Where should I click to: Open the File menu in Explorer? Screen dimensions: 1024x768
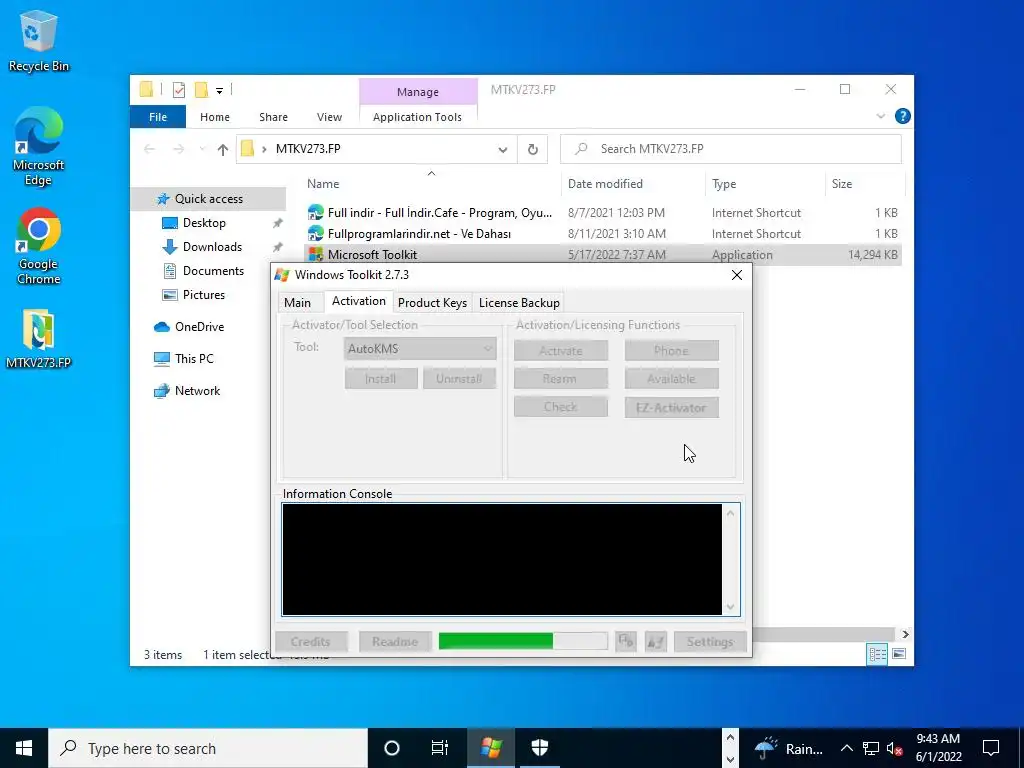point(158,117)
